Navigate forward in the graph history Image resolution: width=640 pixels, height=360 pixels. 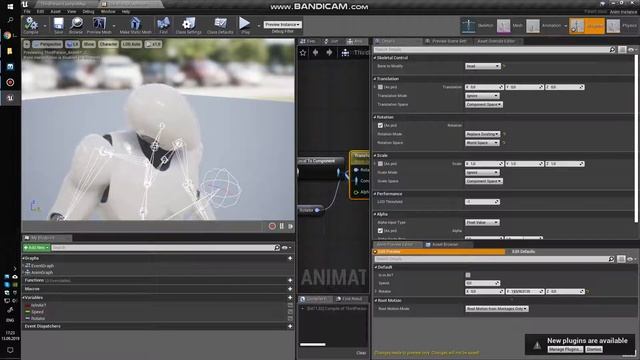pyautogui.click(x=329, y=53)
